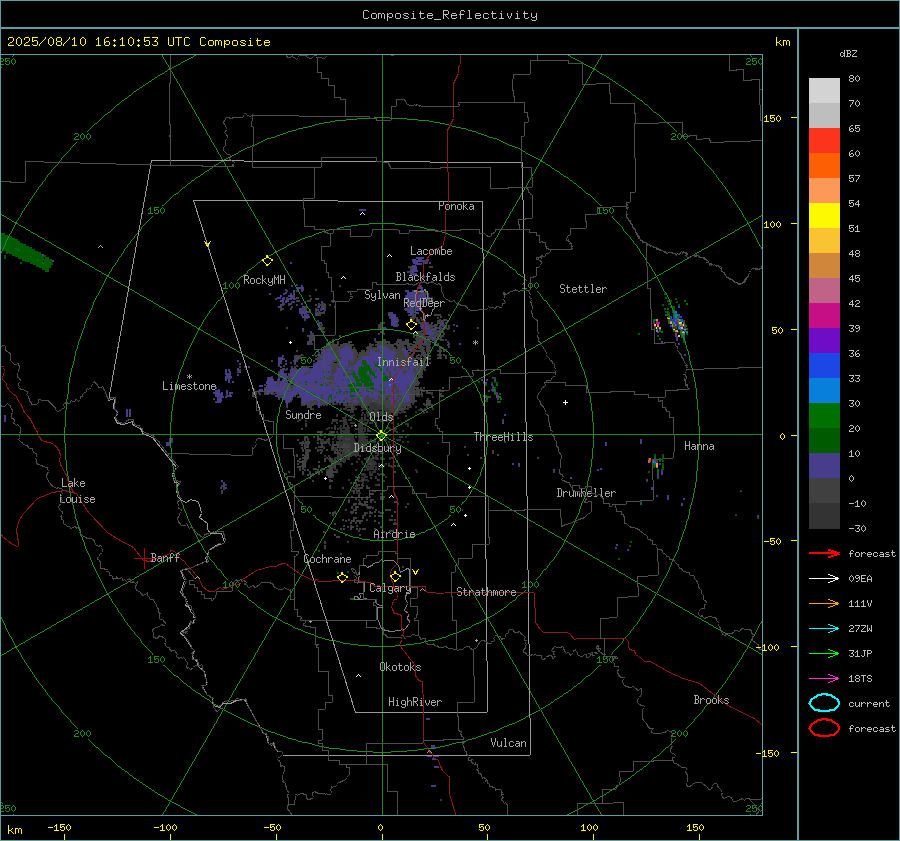This screenshot has width=900, height=841.
Task: Click the Stettler town label
Action: tap(583, 289)
